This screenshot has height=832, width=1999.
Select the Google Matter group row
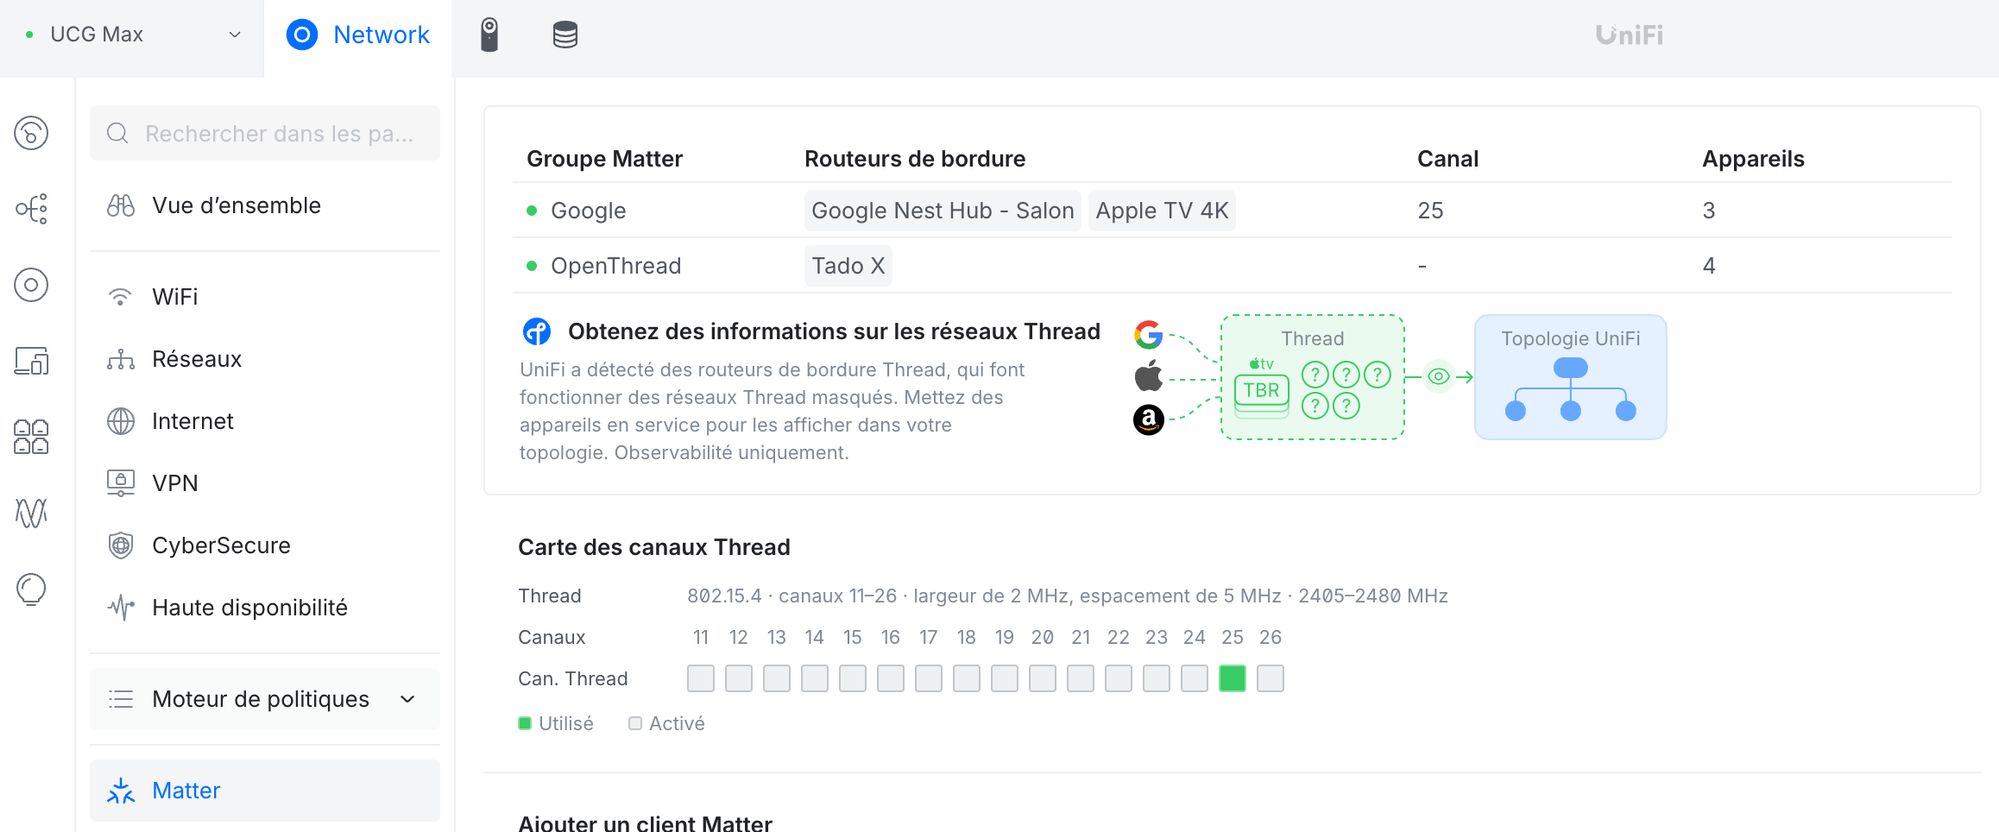pos(1232,210)
